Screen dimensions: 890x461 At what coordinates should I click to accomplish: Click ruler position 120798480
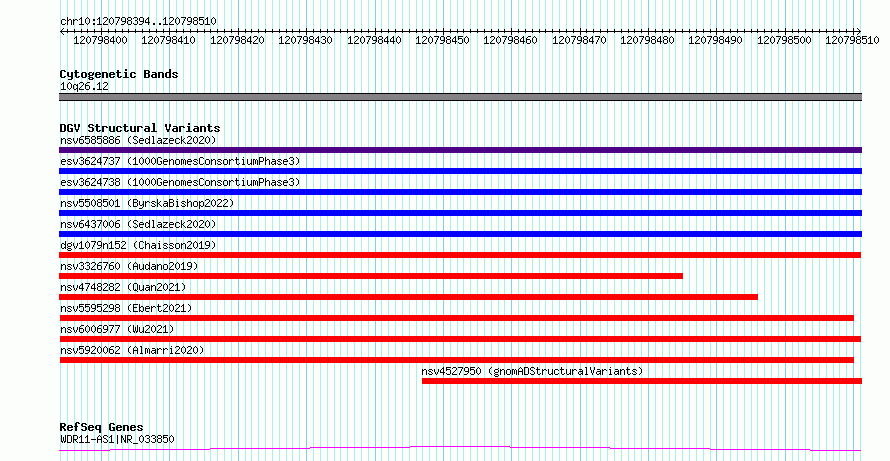(647, 40)
